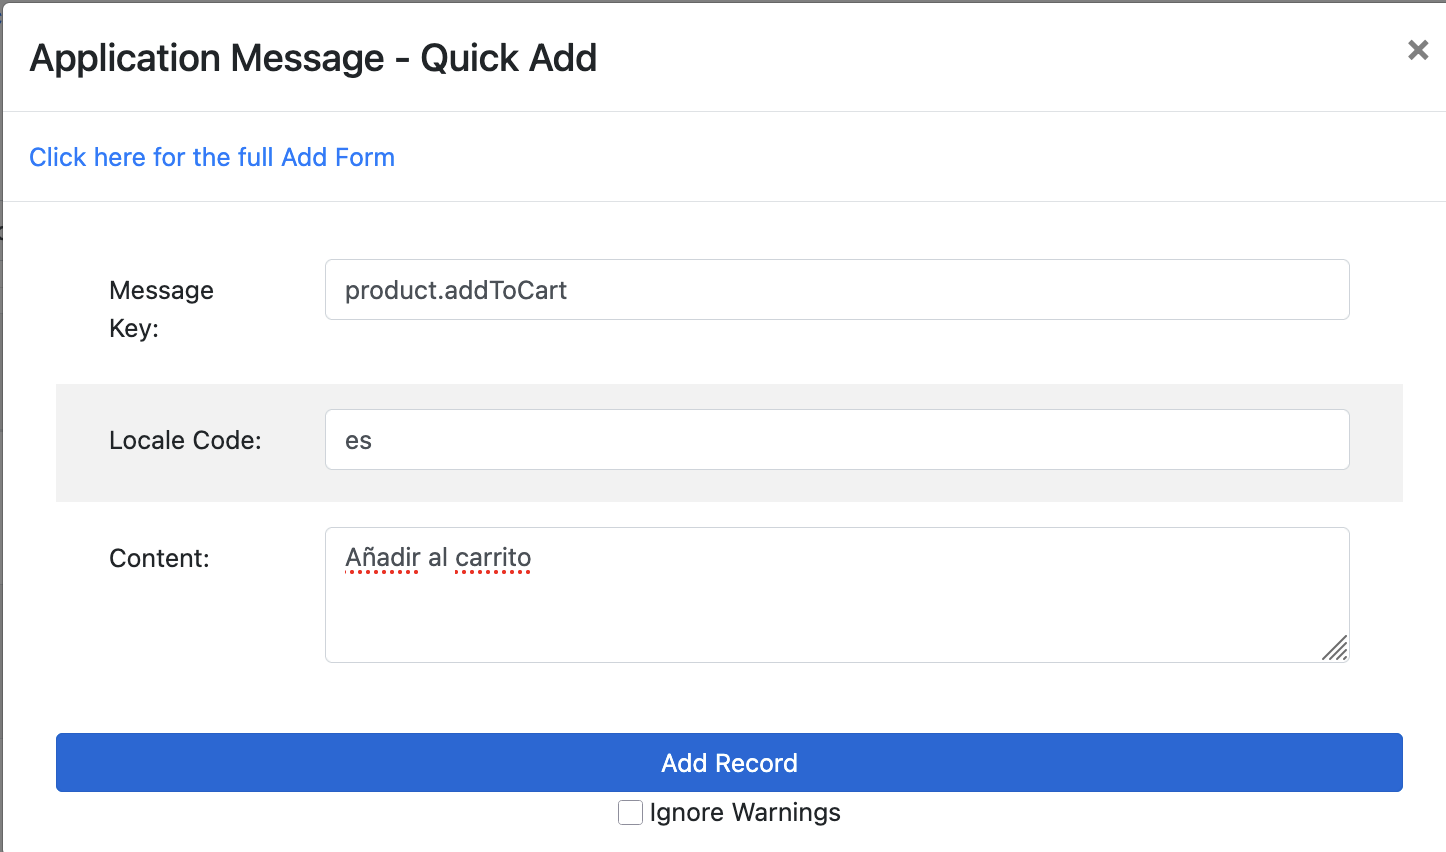This screenshot has height=852, width=1446.
Task: Enable the Ignore Warnings checkbox
Action: pyautogui.click(x=630, y=812)
